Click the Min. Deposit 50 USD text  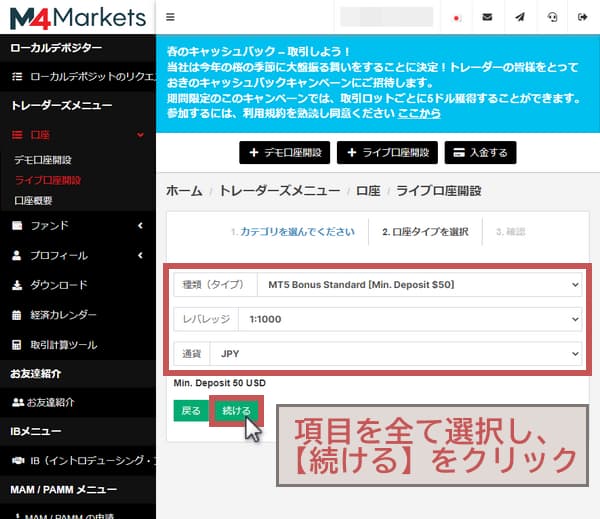coord(220,383)
